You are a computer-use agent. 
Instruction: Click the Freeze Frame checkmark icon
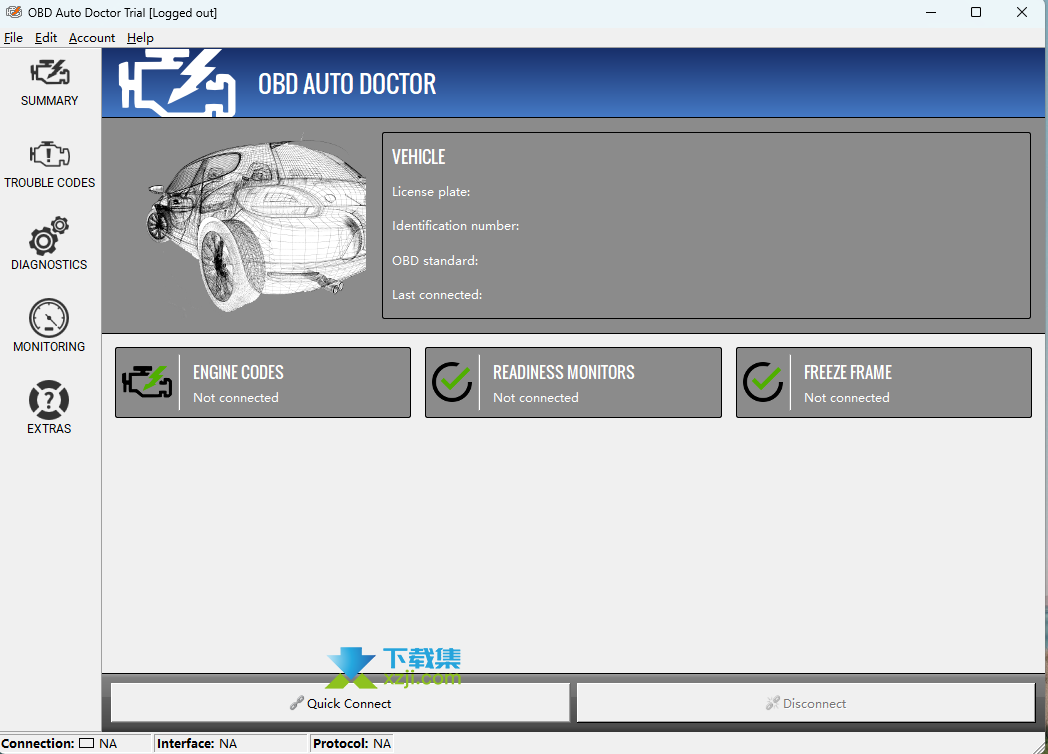pyautogui.click(x=763, y=382)
